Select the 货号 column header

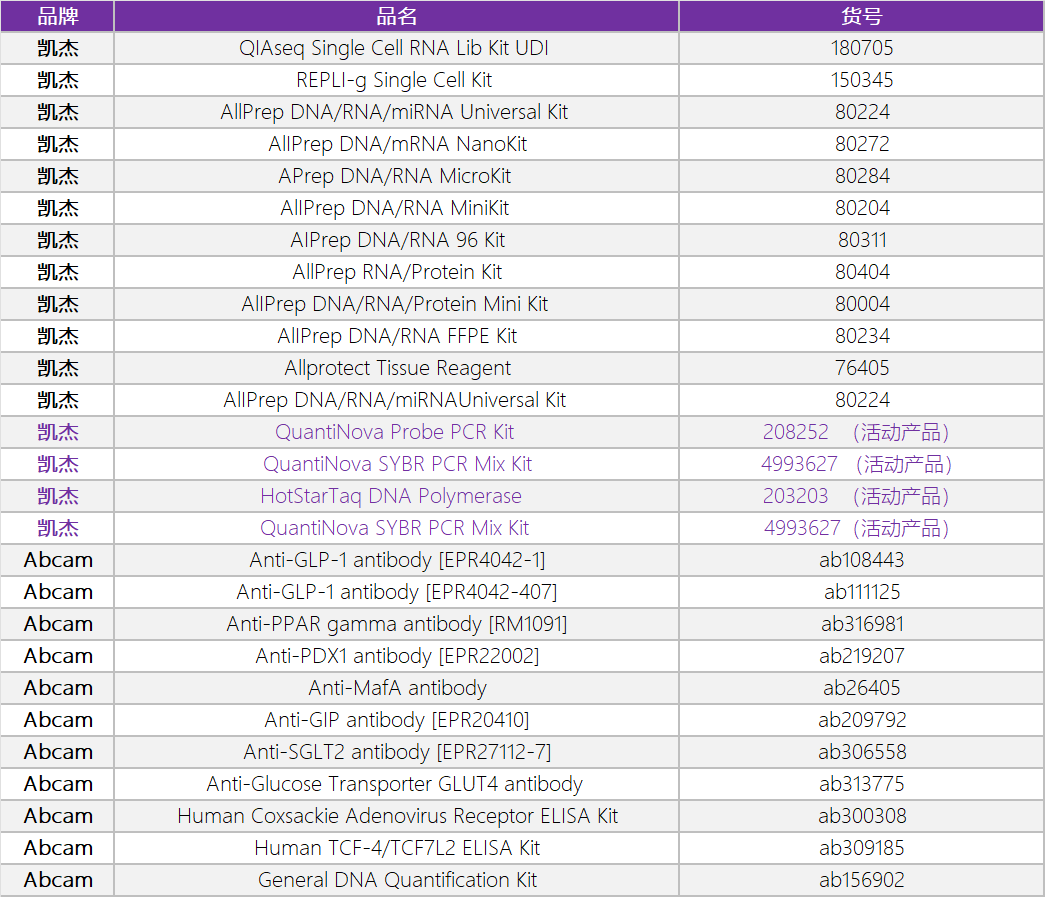862,16
